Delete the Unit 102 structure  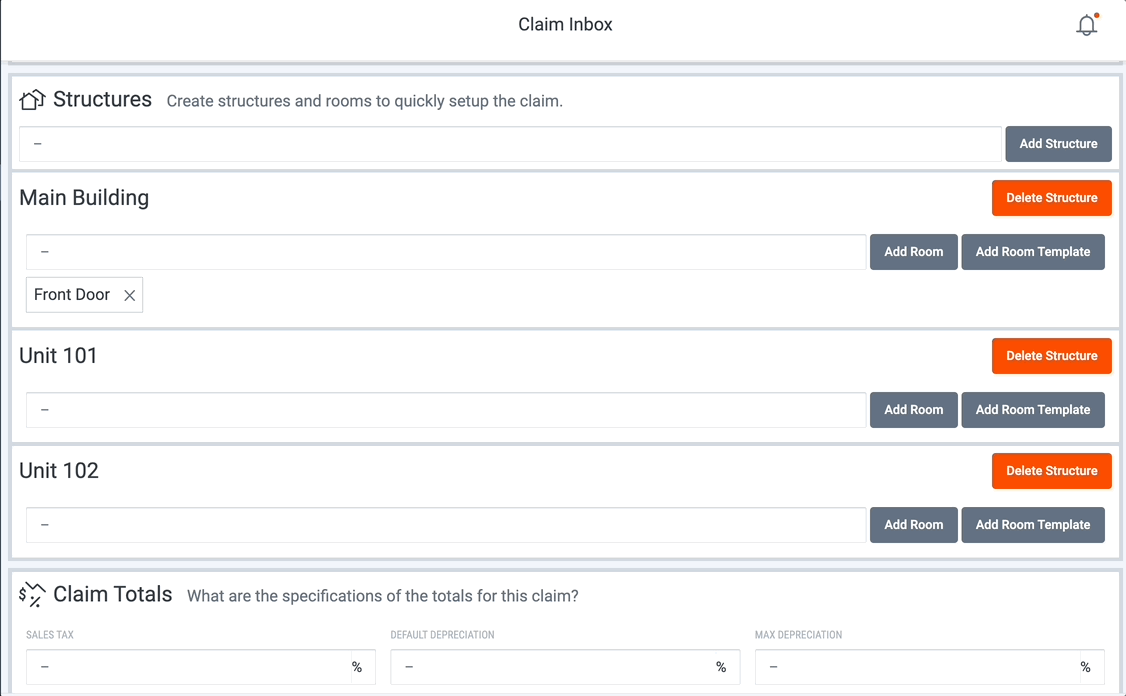[1051, 470]
